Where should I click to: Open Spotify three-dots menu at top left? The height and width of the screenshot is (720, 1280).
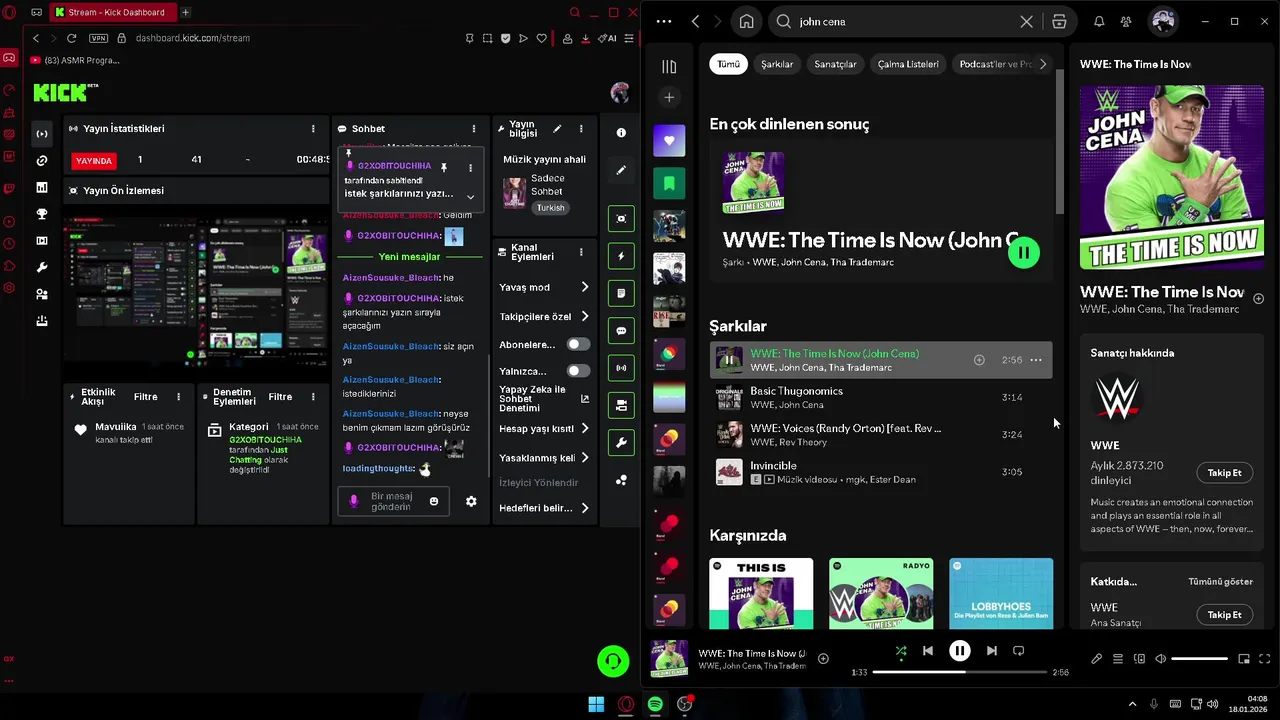pyautogui.click(x=663, y=21)
